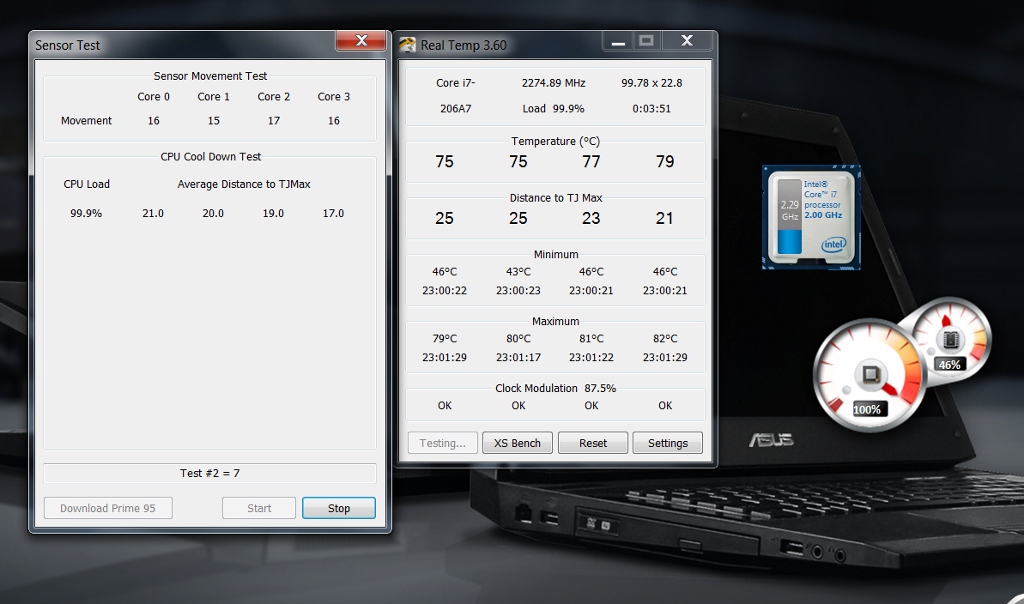Select the "Core 1" column header
1024x604 pixels.
pos(214,97)
